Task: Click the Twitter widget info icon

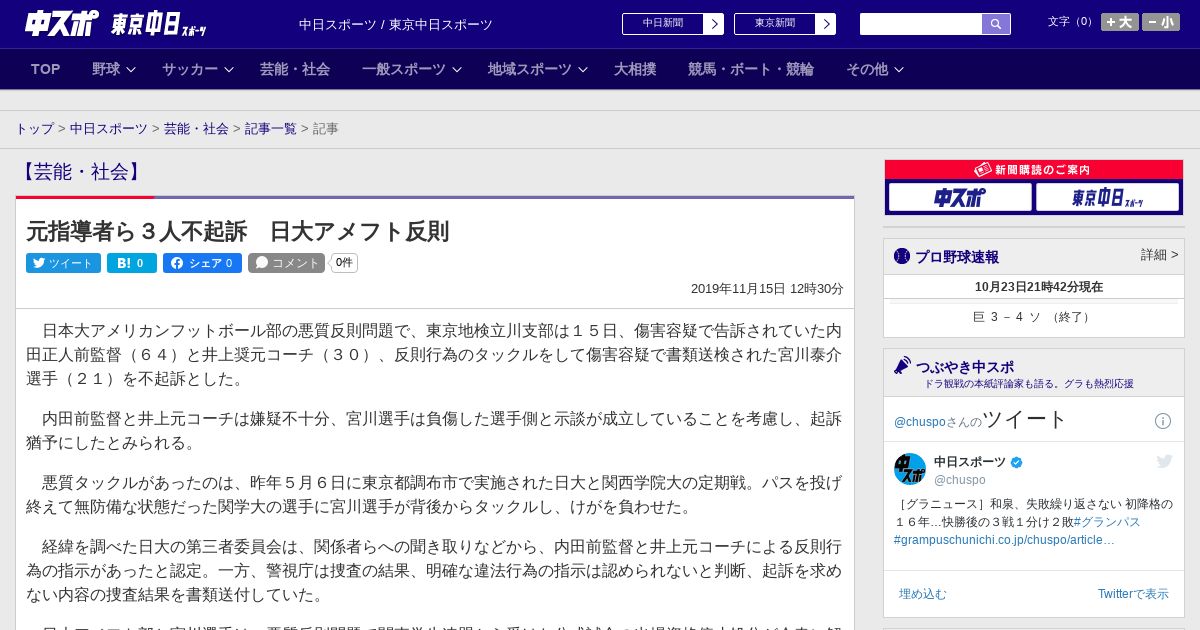Action: 1163,421
